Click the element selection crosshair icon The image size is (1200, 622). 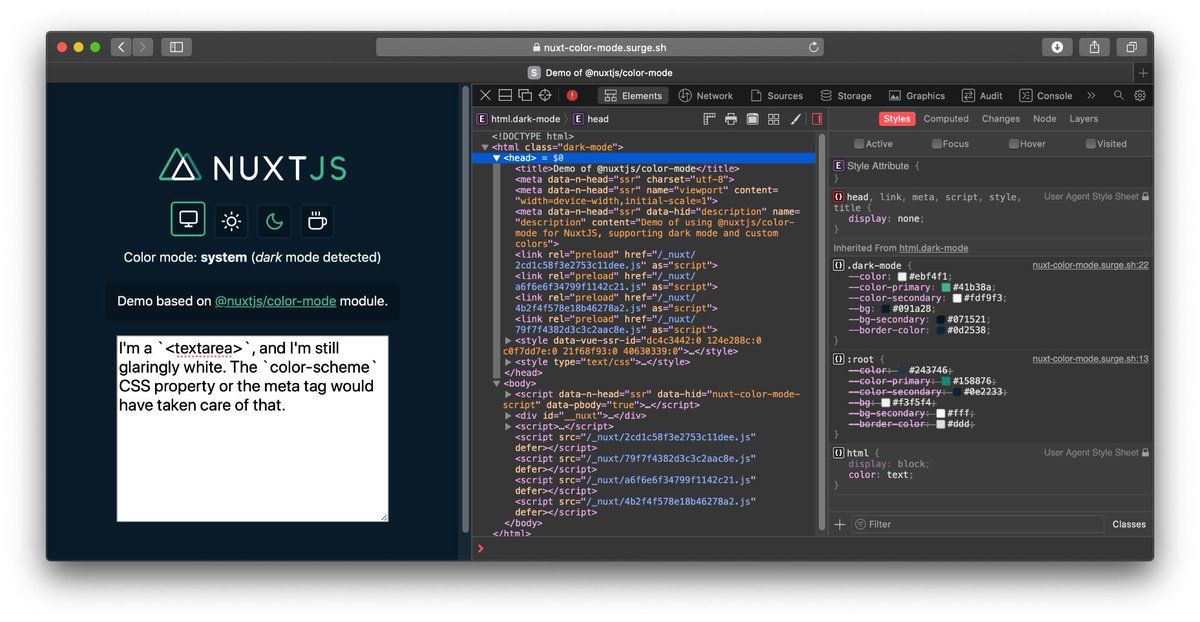[x=545, y=96]
